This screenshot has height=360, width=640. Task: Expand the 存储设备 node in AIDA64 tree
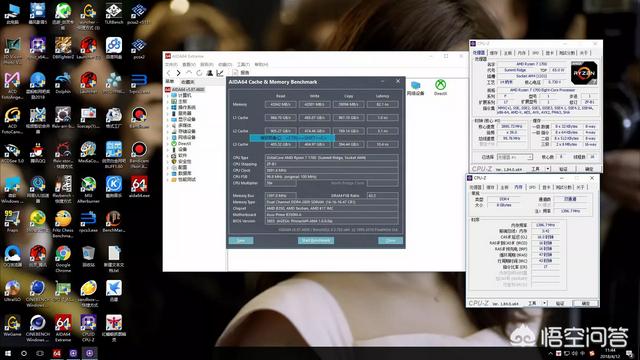point(167,131)
